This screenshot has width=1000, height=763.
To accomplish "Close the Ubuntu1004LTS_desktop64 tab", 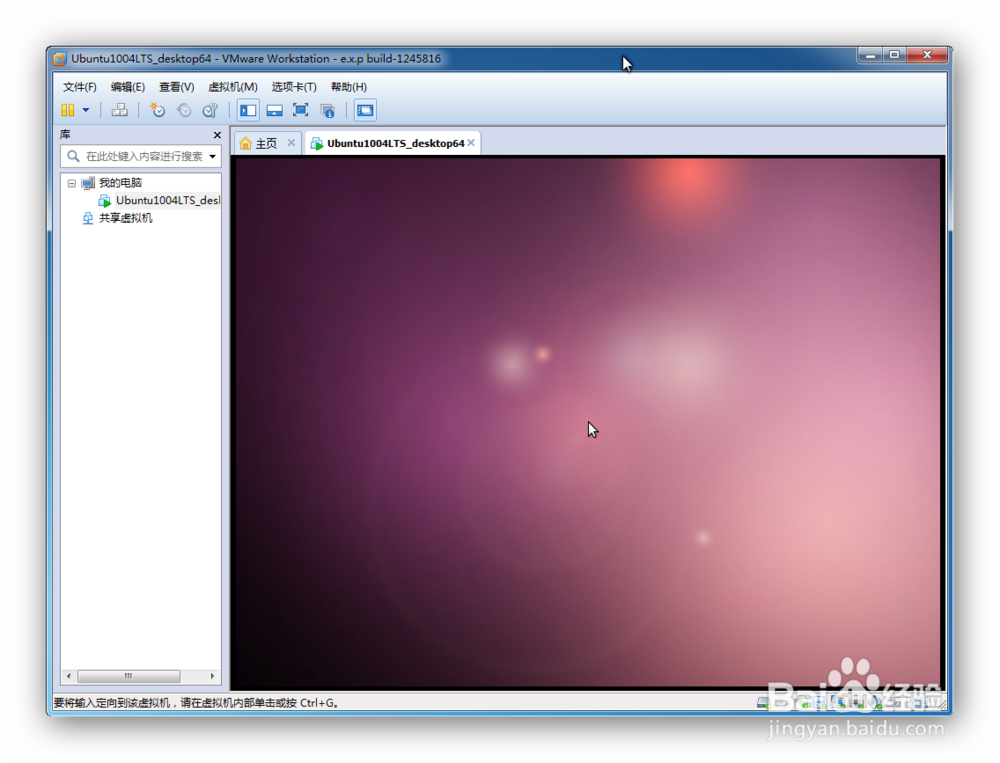I will pos(471,143).
